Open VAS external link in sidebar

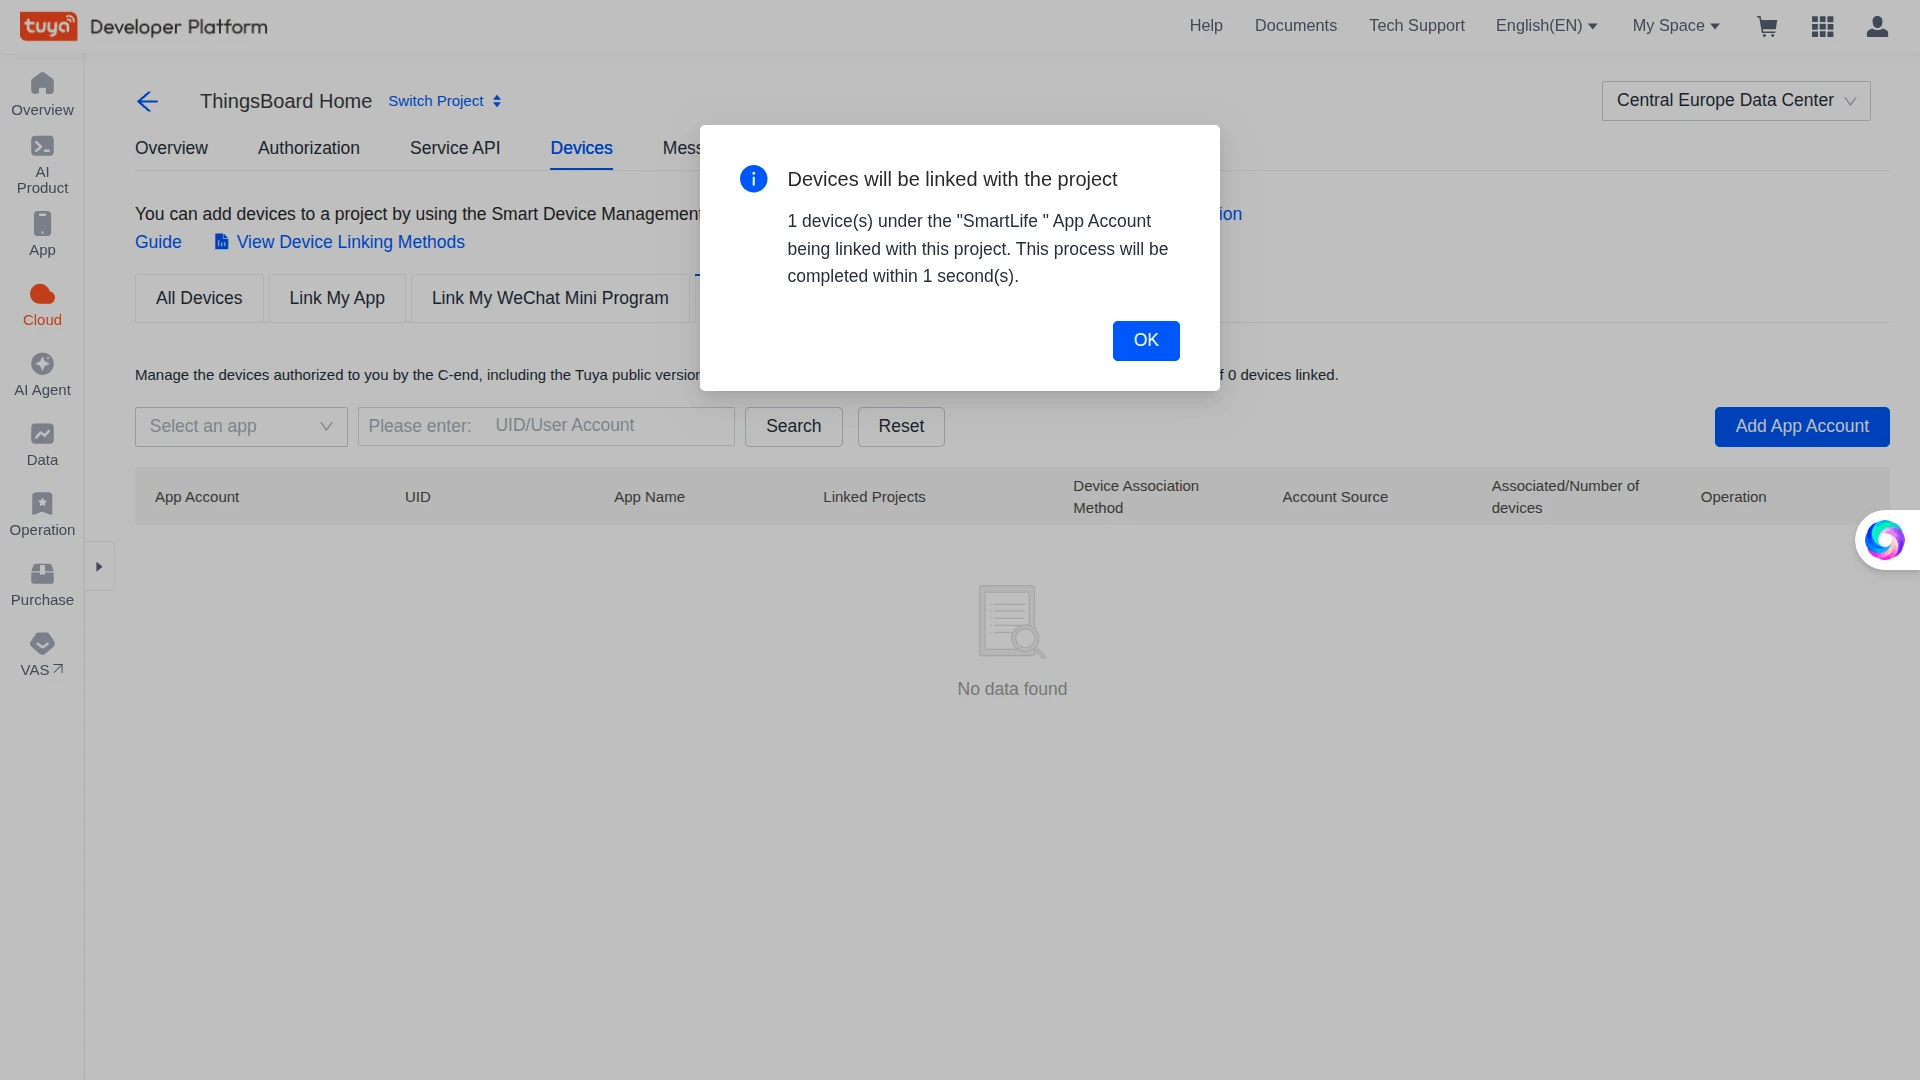(42, 655)
